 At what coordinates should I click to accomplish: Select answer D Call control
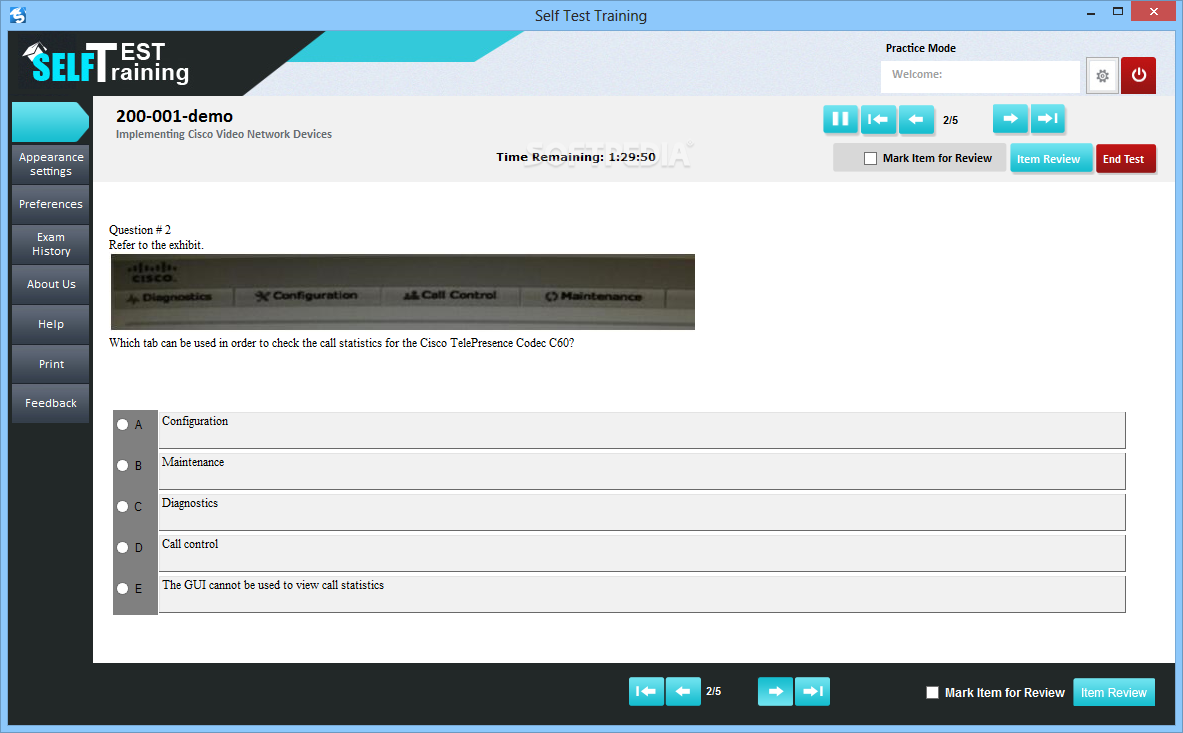(x=122, y=547)
